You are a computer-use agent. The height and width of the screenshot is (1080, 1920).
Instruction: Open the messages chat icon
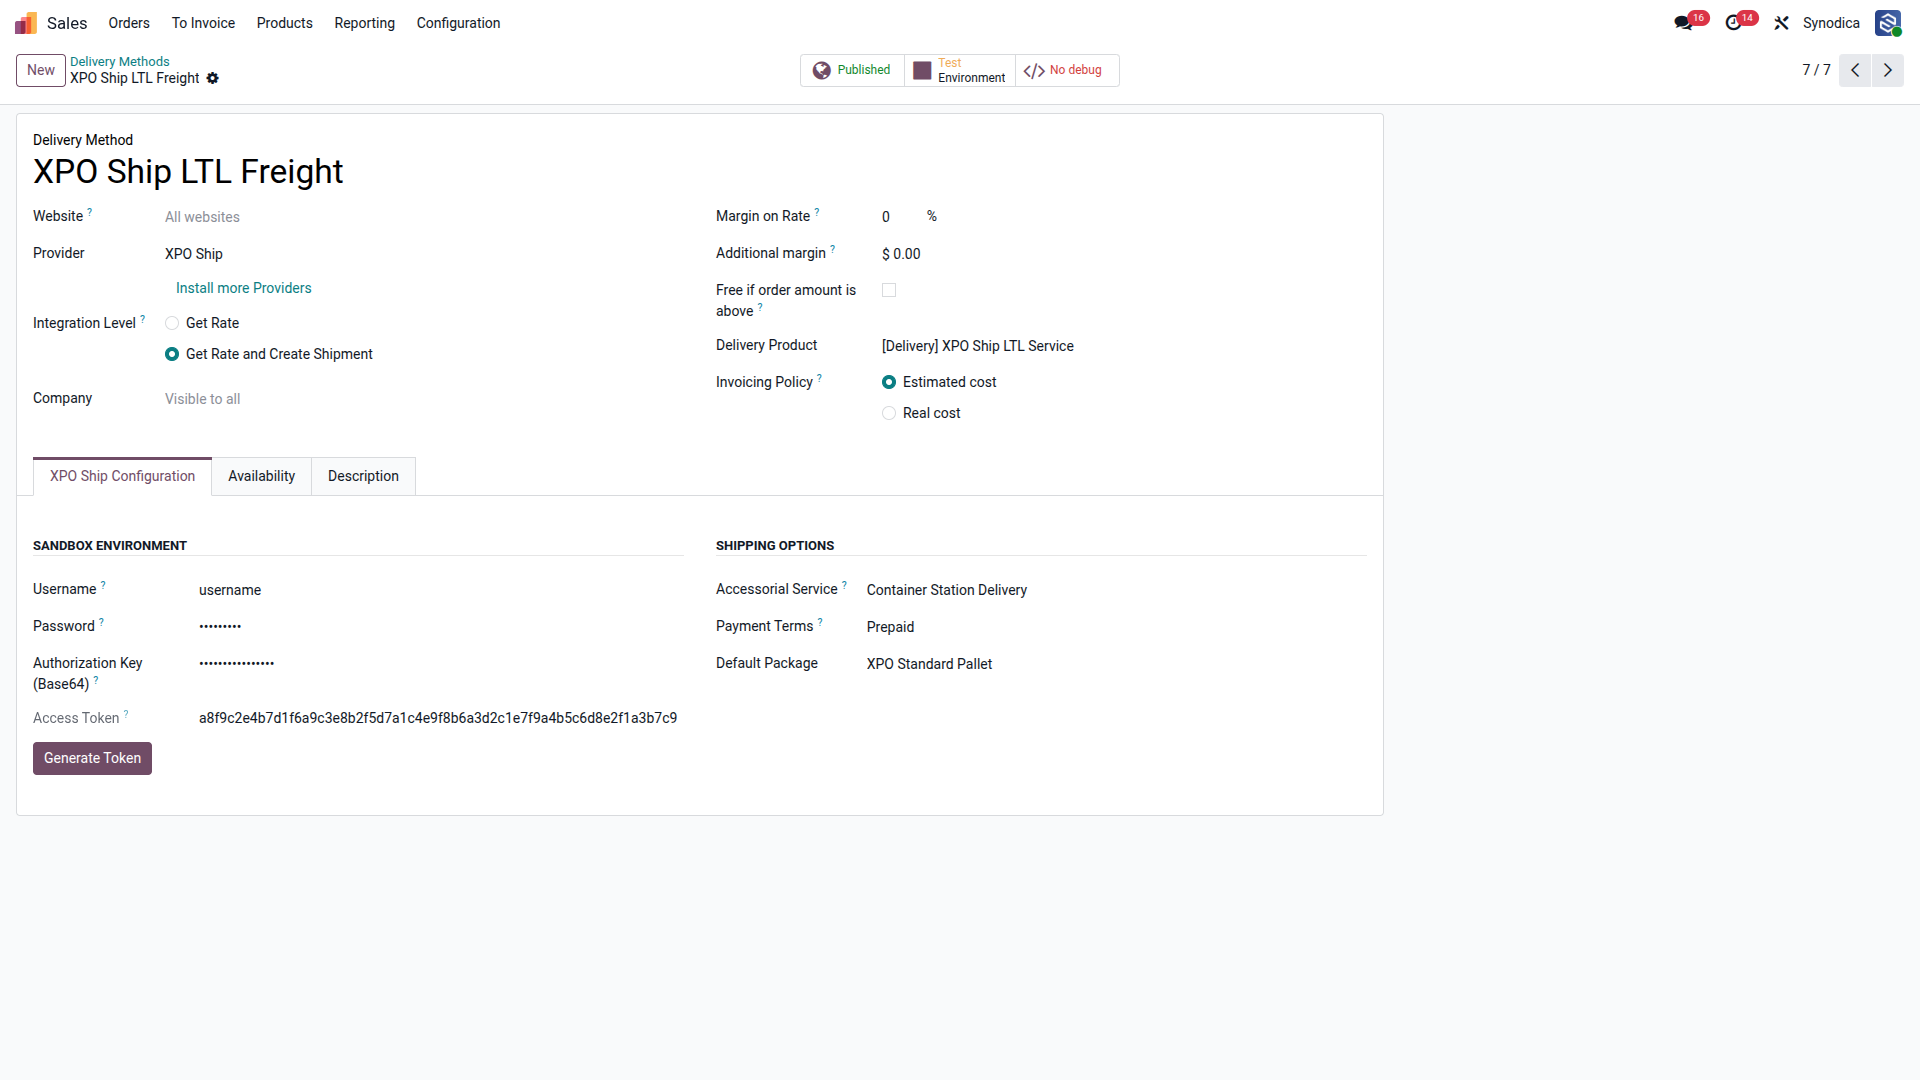[1683, 23]
